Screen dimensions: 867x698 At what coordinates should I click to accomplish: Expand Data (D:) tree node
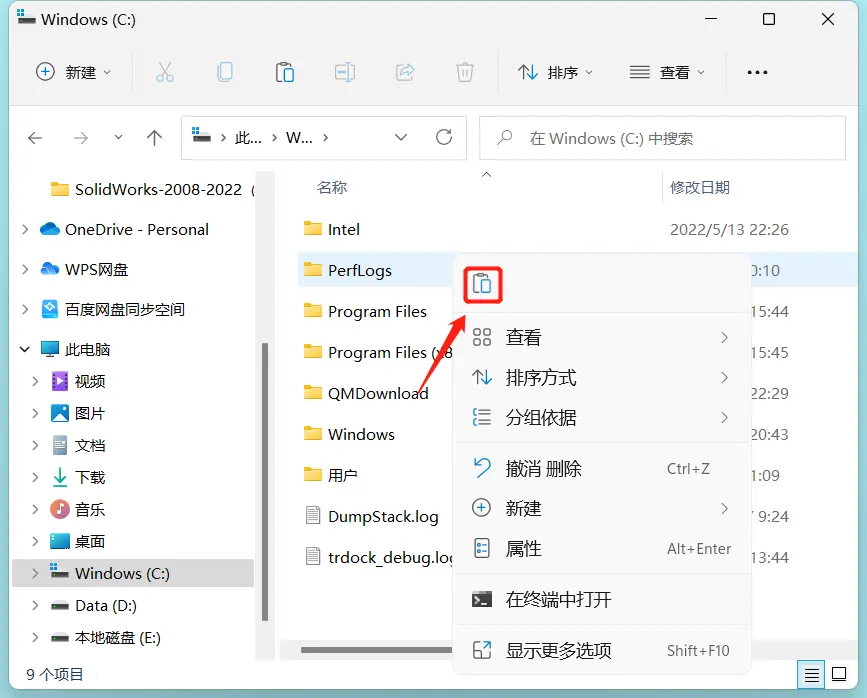pos(35,606)
